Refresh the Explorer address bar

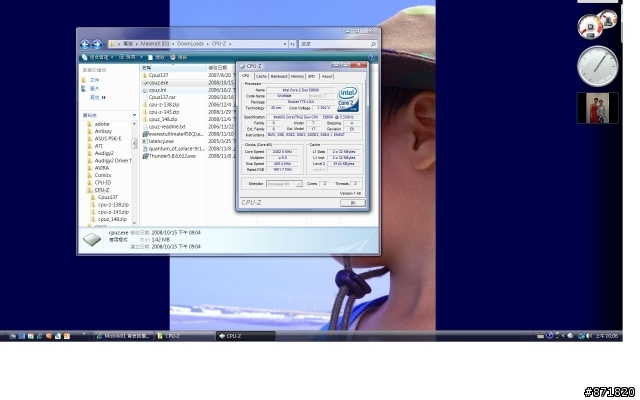click(x=292, y=44)
